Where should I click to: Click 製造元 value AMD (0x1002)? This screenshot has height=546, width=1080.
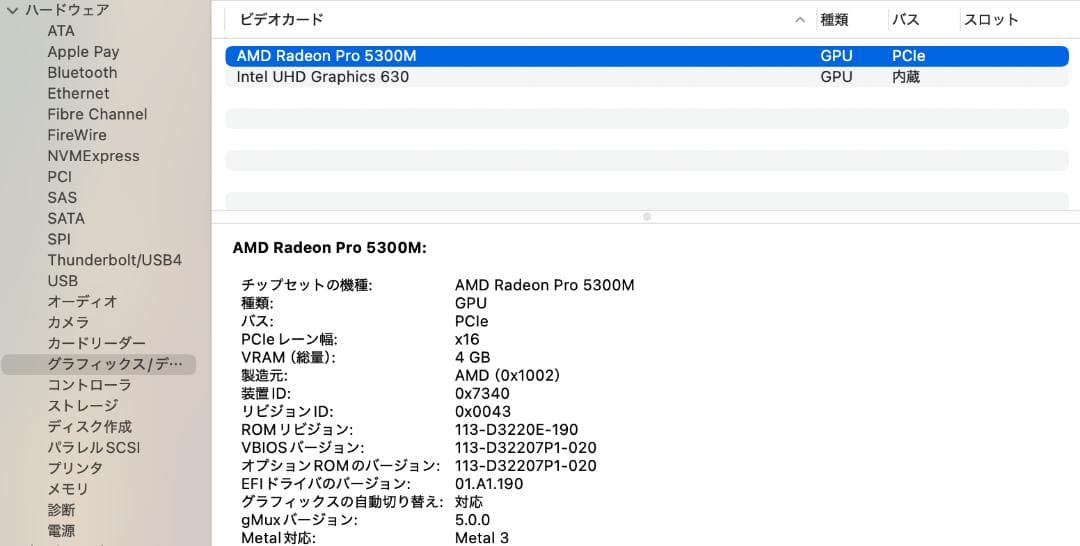508,376
